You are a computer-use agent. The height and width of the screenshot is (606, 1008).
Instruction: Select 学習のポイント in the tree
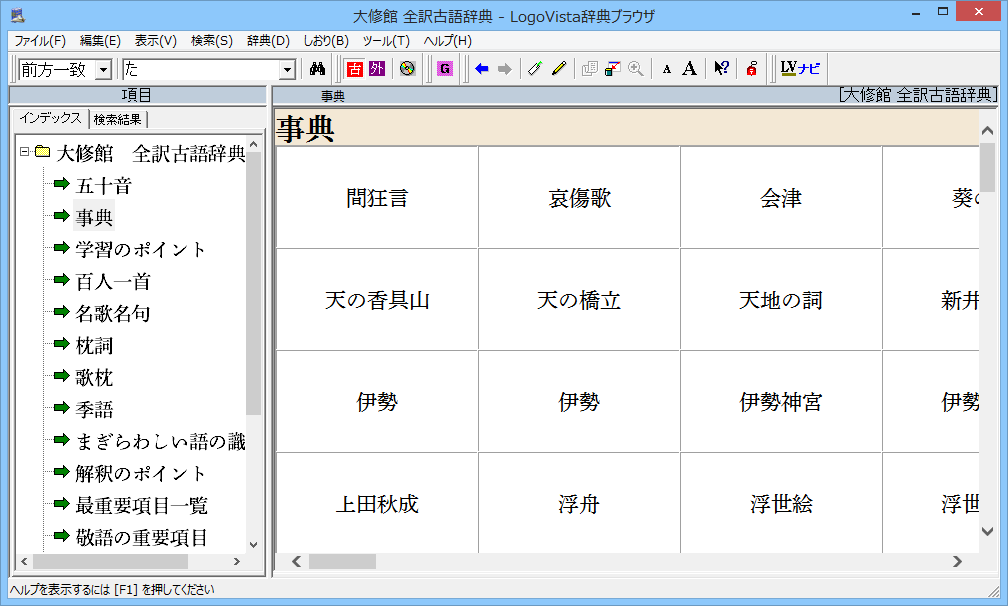coord(141,249)
